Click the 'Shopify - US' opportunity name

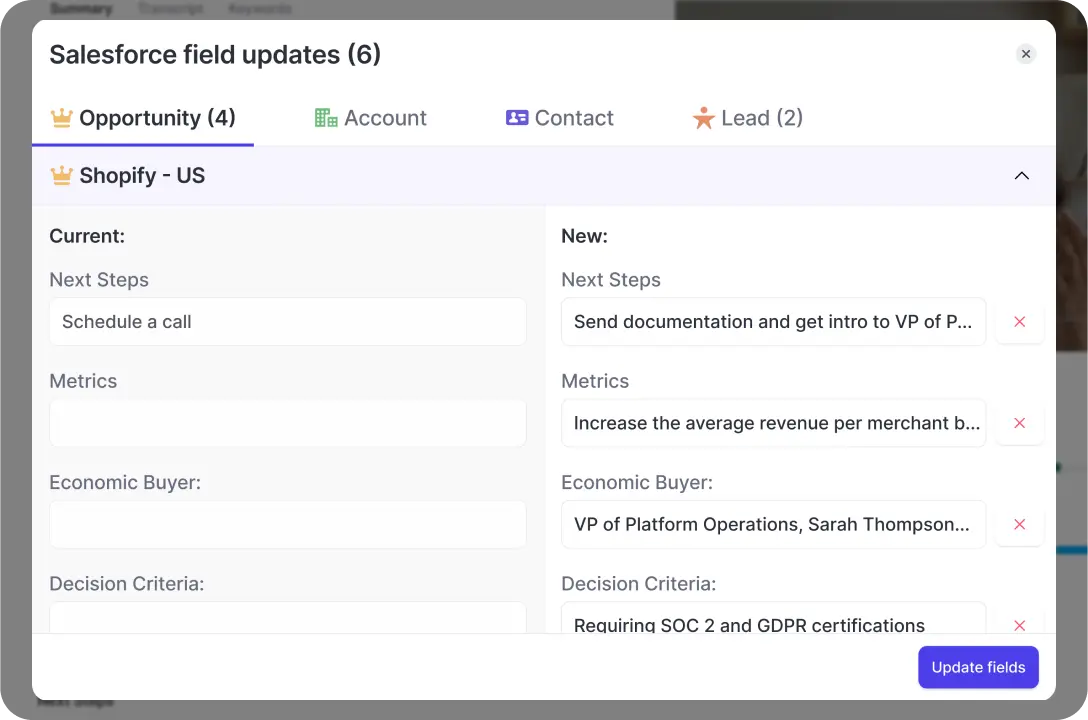click(142, 175)
